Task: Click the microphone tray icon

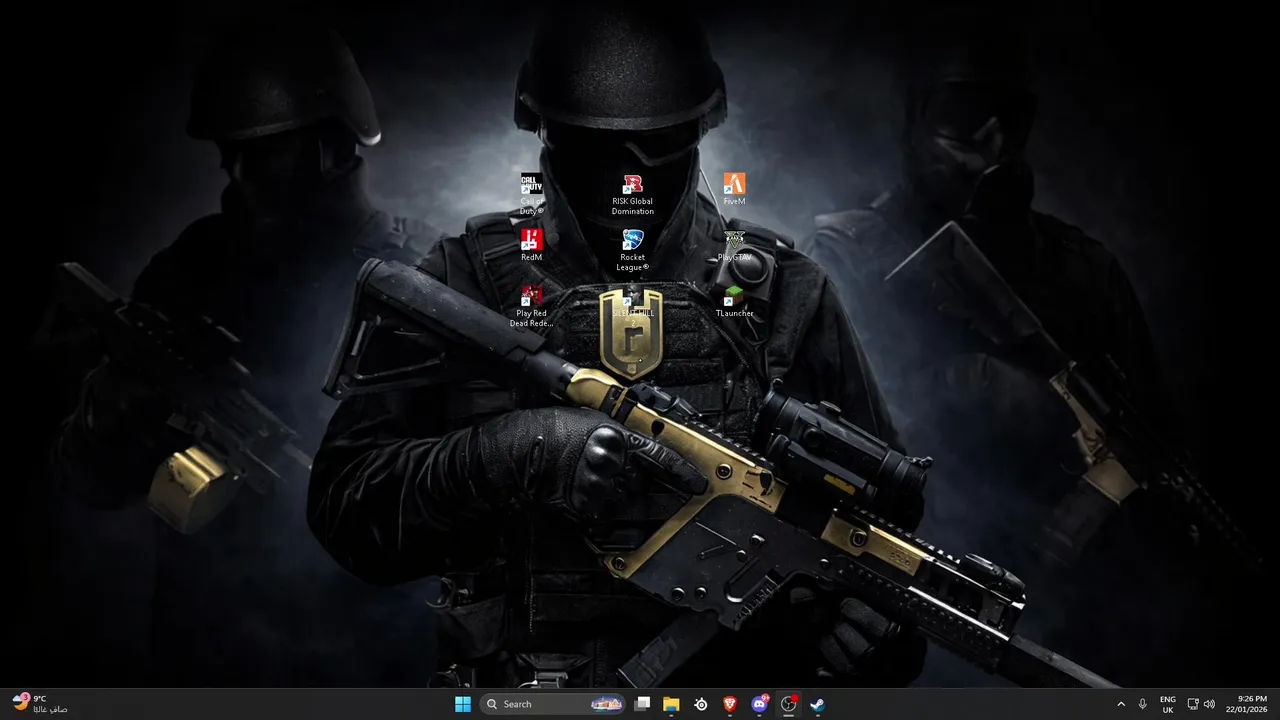Action: [1143, 704]
